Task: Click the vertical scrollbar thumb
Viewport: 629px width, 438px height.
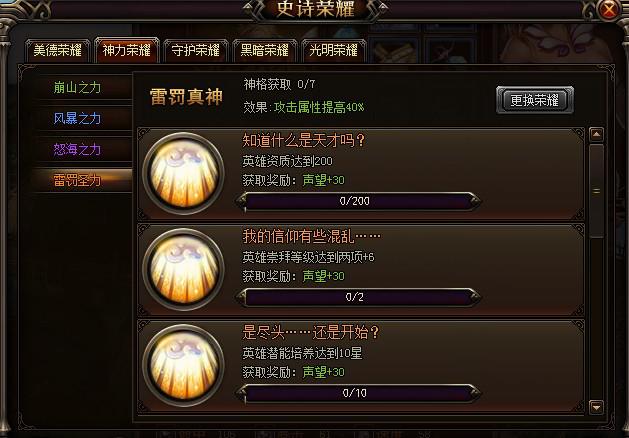Action: click(596, 191)
